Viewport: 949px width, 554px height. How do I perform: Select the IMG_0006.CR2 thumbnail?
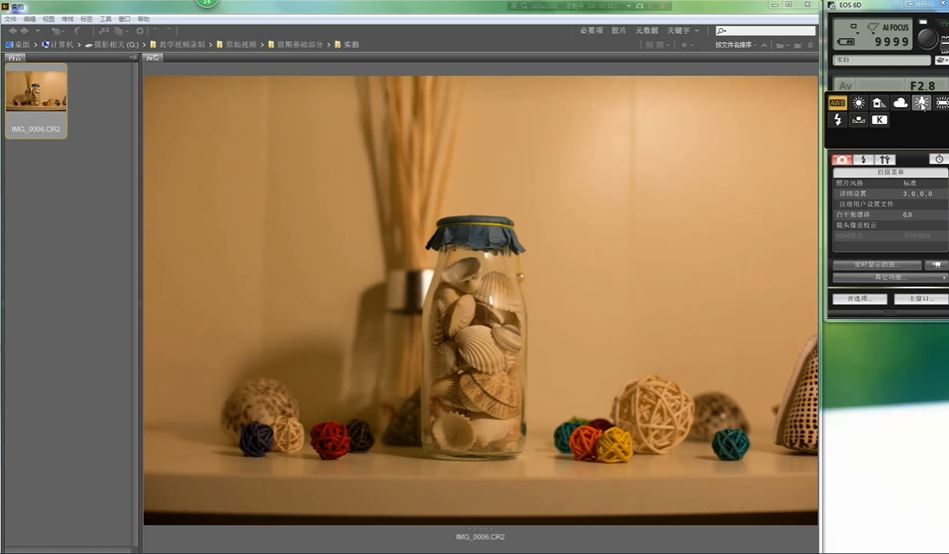[36, 101]
